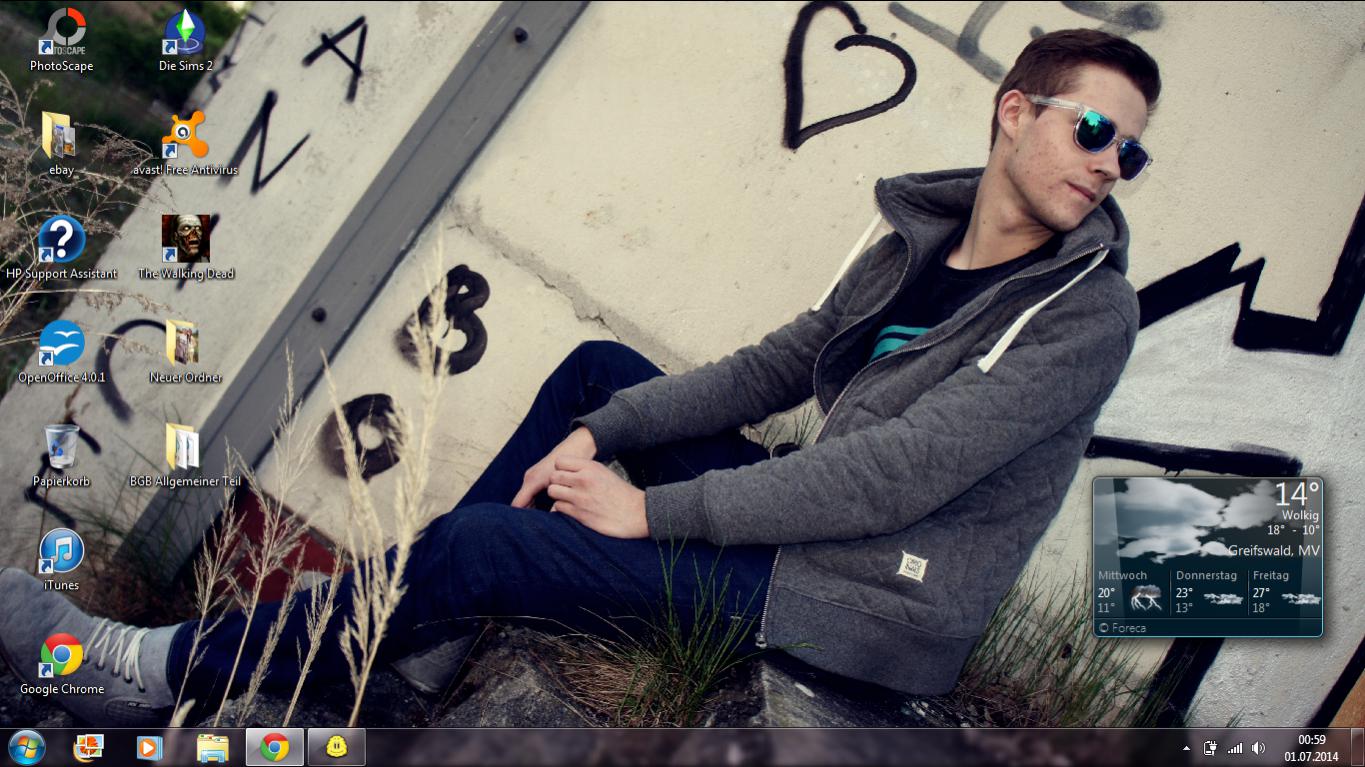
Task: Switch to the Chrome window in the taskbar
Action: coord(275,747)
